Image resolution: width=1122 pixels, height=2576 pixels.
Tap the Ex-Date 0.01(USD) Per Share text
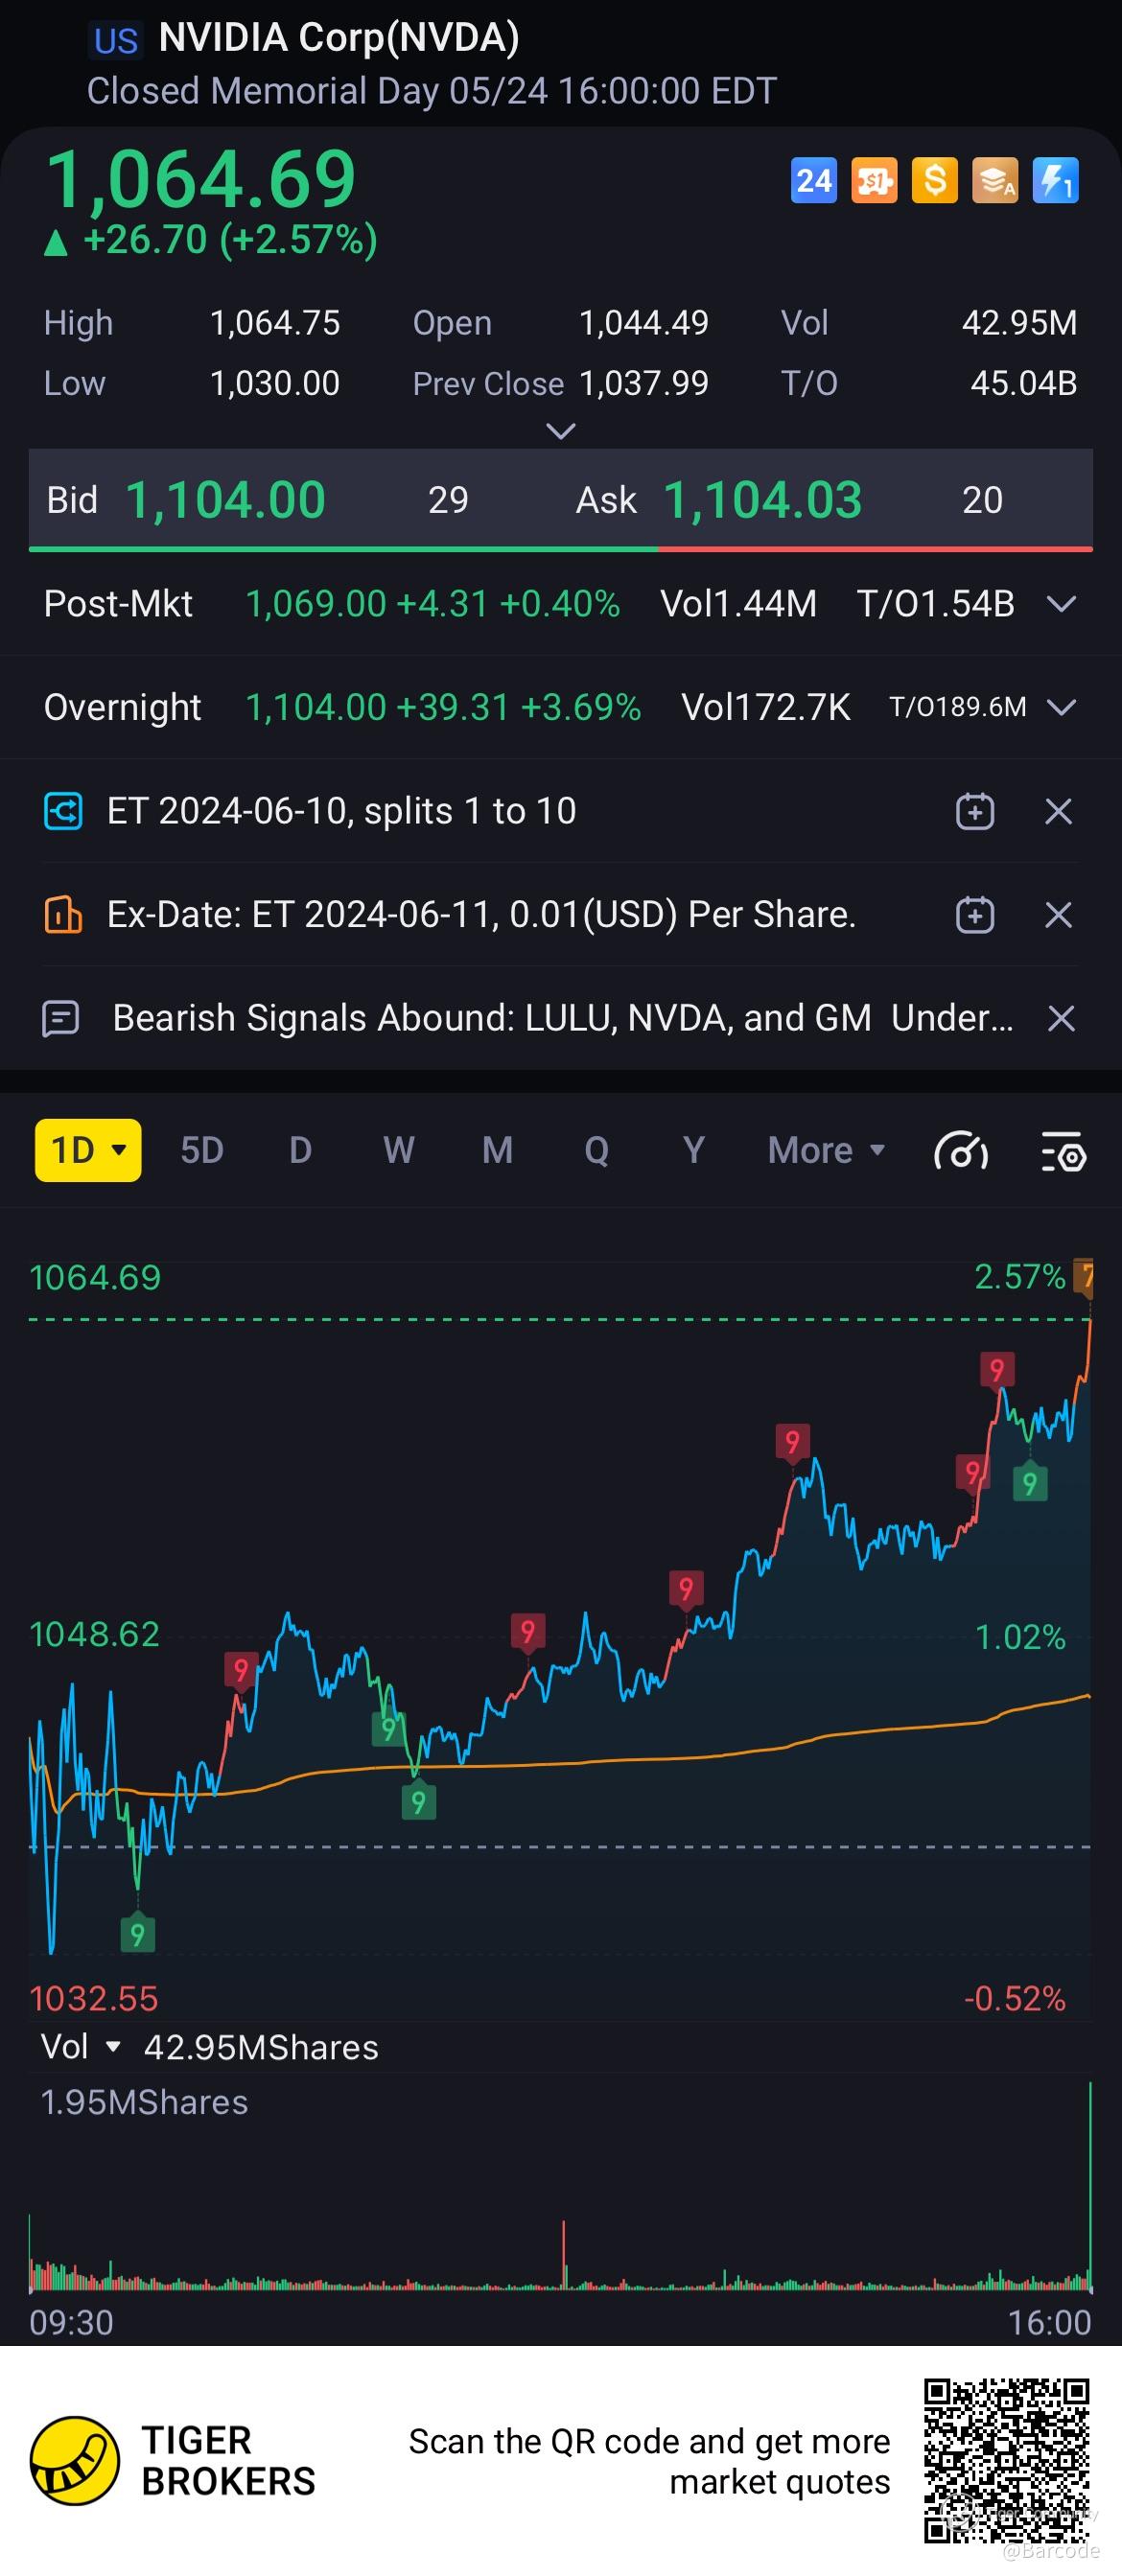pos(481,915)
